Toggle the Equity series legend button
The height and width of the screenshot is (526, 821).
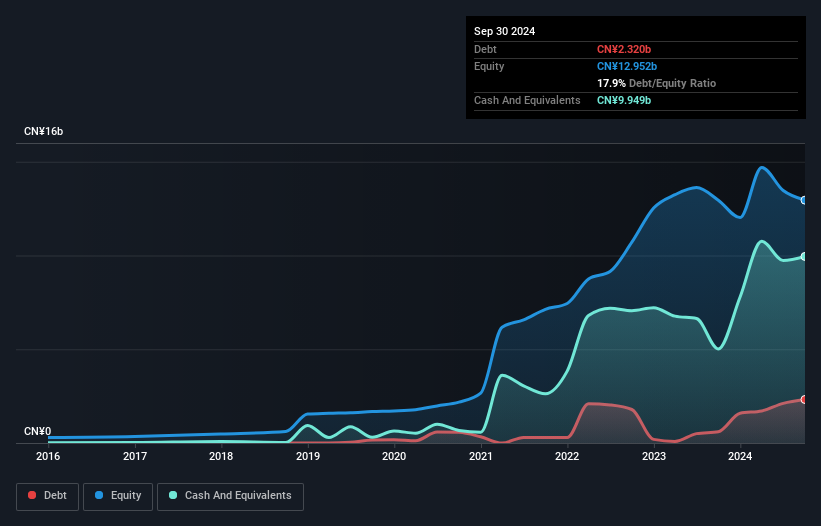[x=118, y=496]
